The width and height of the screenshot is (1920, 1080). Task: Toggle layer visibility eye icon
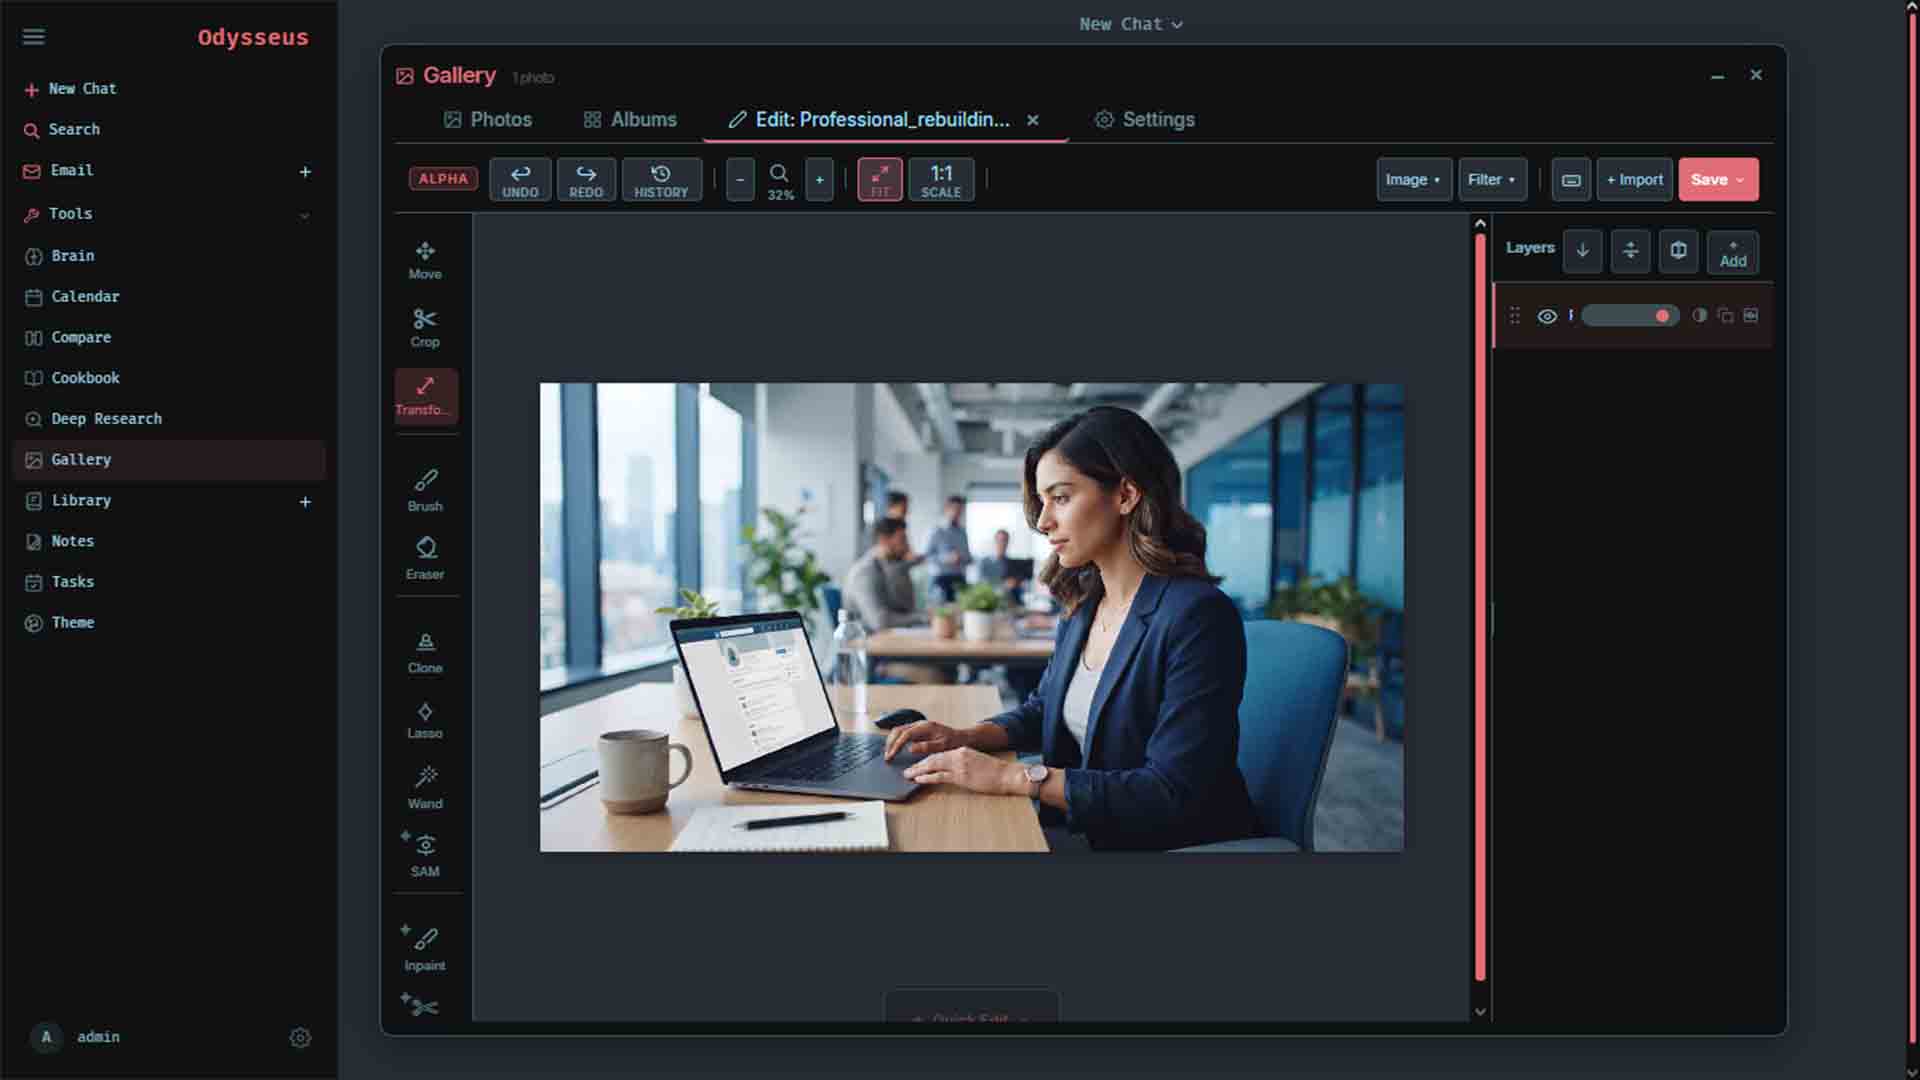coord(1547,316)
